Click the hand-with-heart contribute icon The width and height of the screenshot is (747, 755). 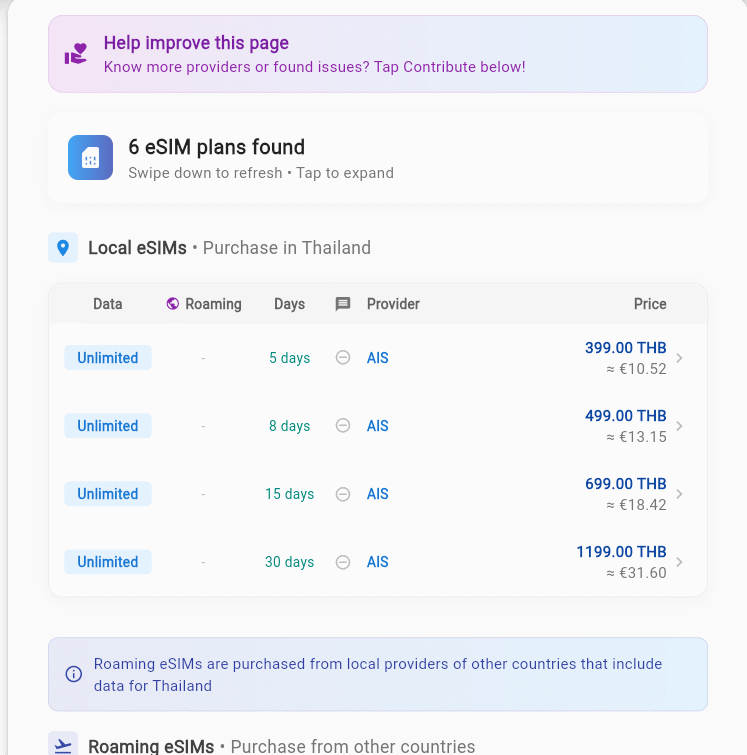click(76, 53)
